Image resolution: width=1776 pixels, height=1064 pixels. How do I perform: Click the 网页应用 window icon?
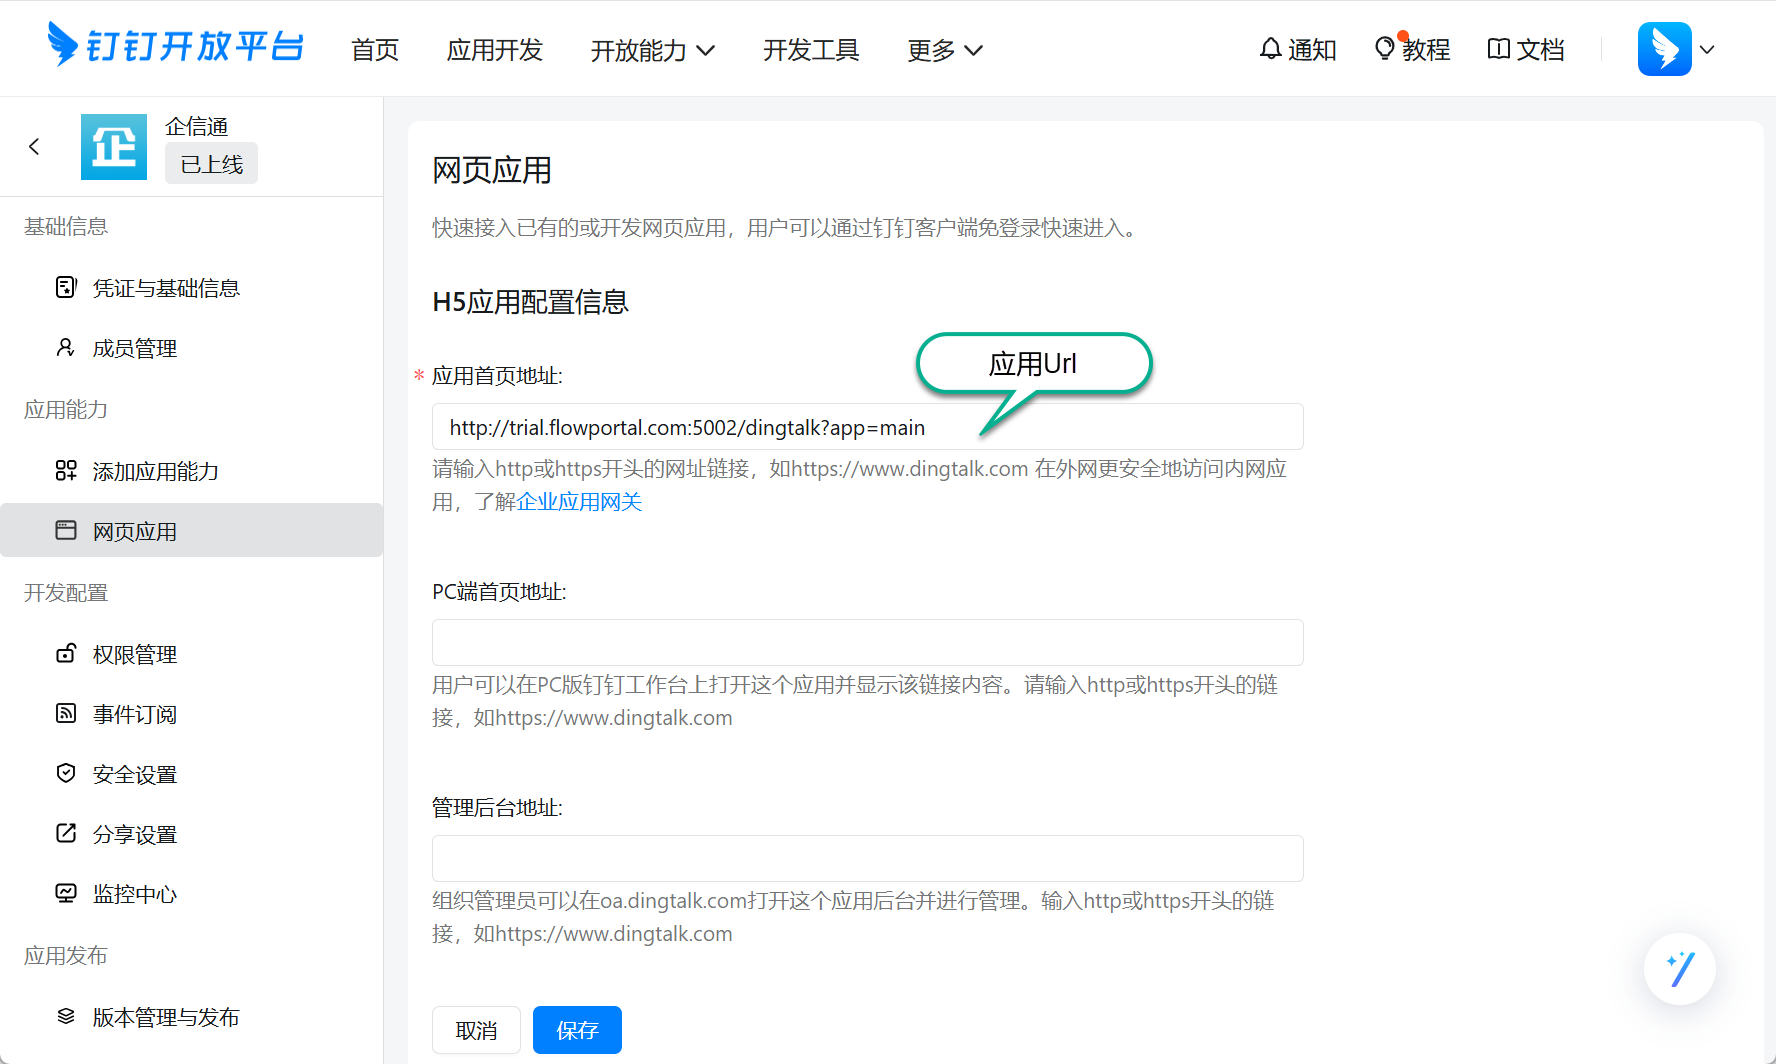(x=66, y=531)
